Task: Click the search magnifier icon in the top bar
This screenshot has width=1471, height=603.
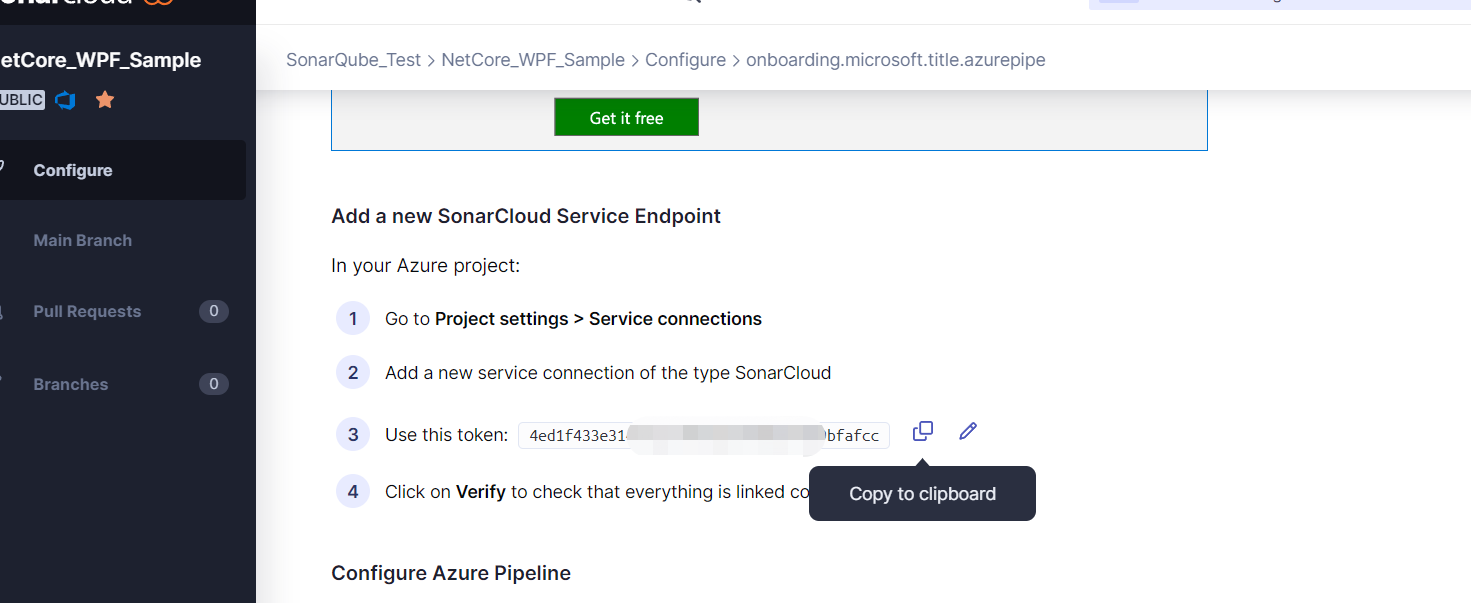Action: point(693,4)
